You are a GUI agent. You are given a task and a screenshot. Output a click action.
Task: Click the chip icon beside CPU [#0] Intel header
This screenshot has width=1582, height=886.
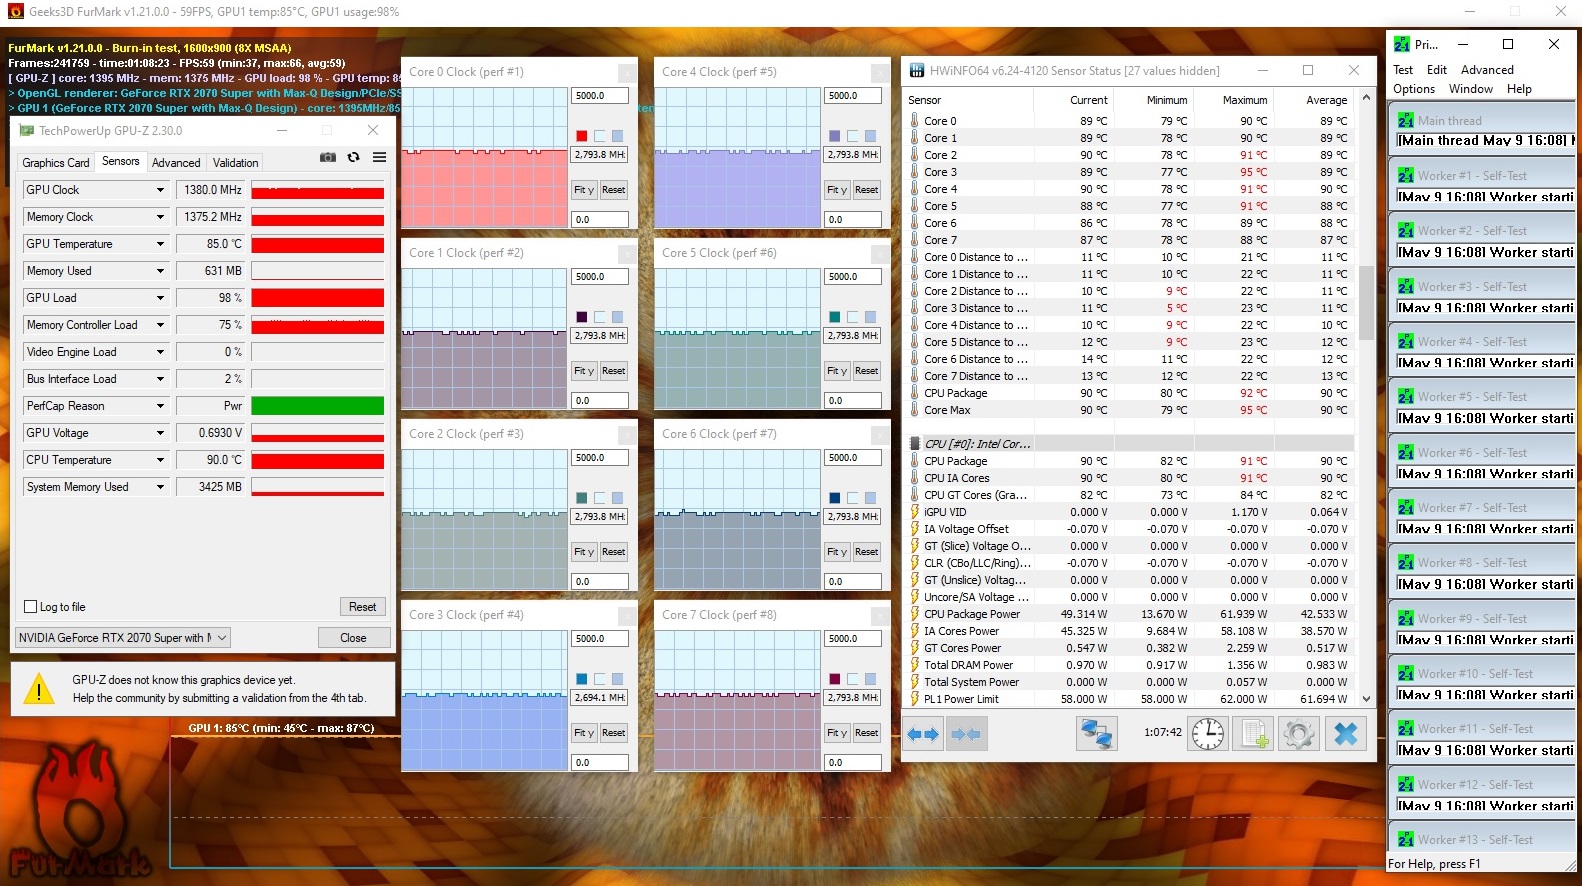[914, 444]
